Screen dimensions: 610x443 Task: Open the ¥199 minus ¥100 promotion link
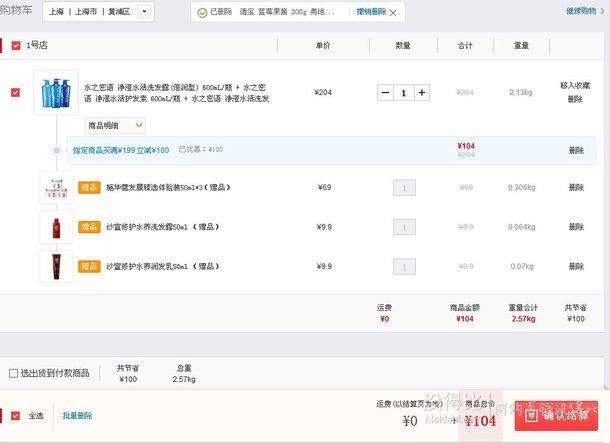121,150
